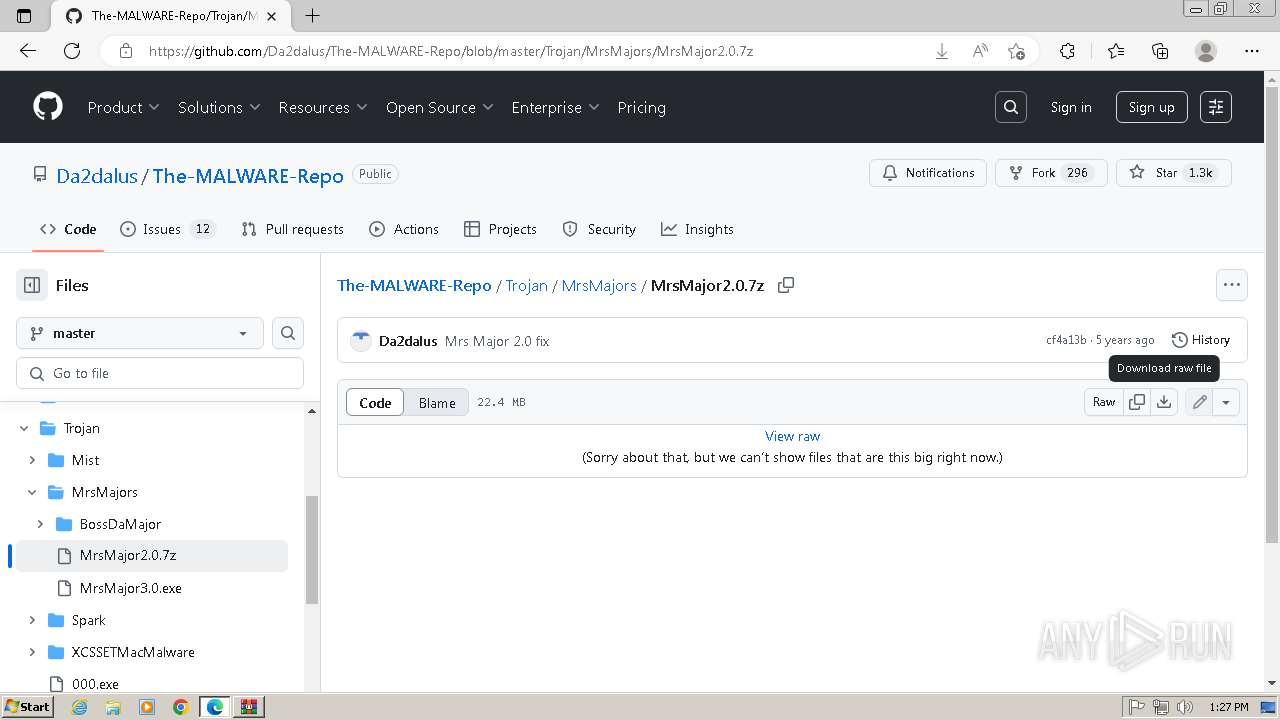Copy the file path icon
Screen dimensions: 1280x720
(x=786, y=285)
